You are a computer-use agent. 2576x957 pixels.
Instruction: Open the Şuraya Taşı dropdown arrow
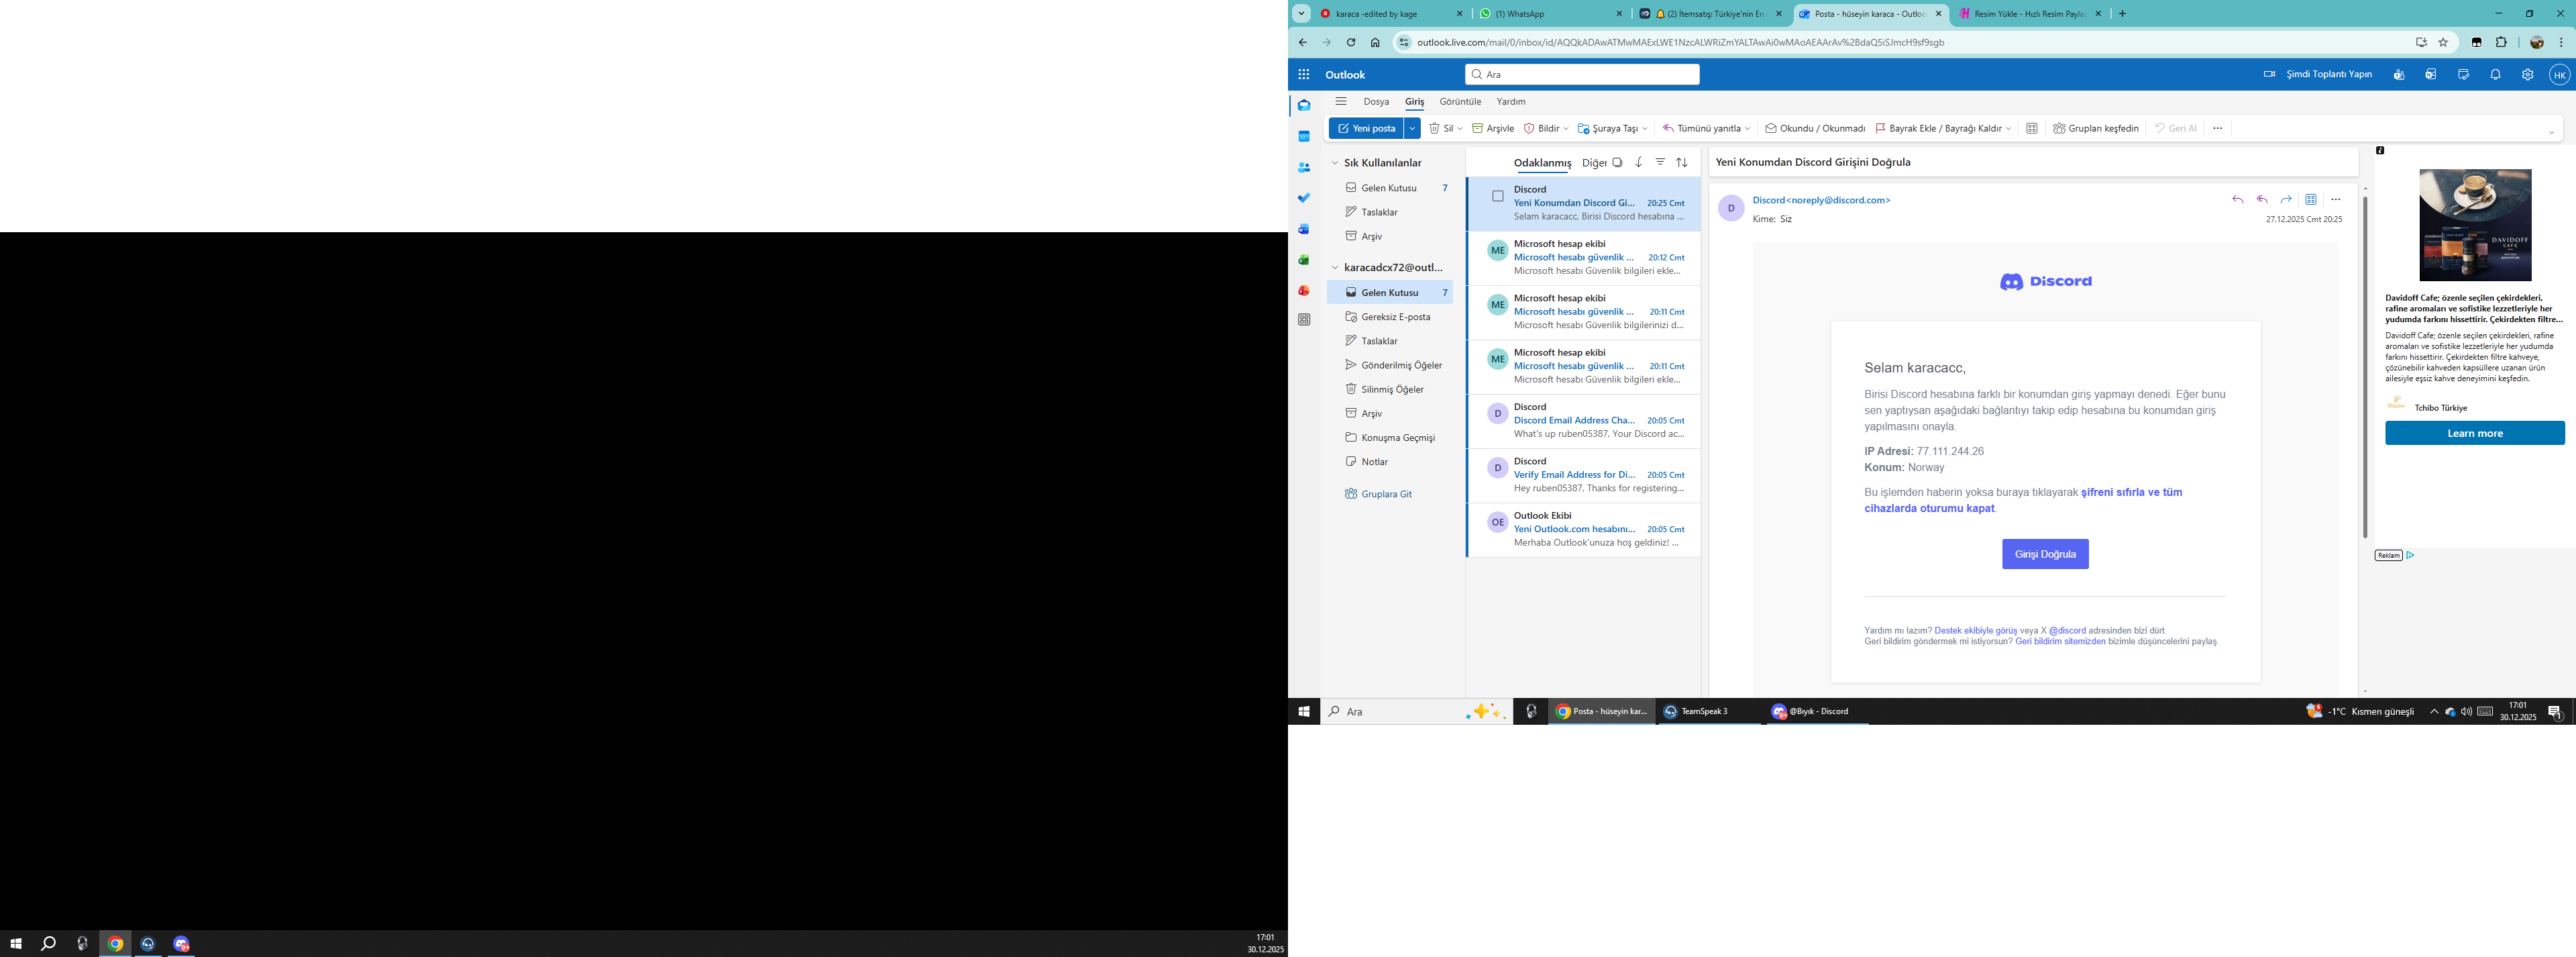pyautogui.click(x=1645, y=128)
